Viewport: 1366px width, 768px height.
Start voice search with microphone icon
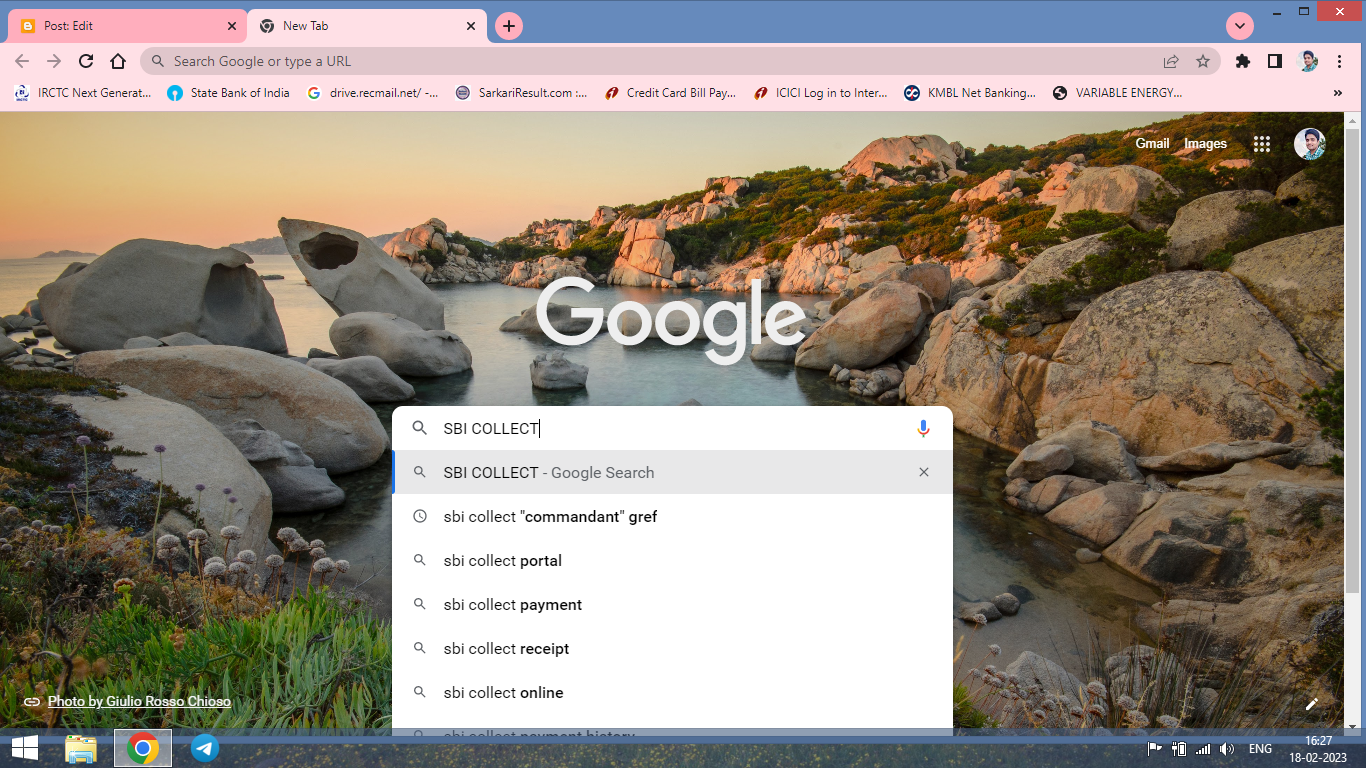(x=923, y=428)
